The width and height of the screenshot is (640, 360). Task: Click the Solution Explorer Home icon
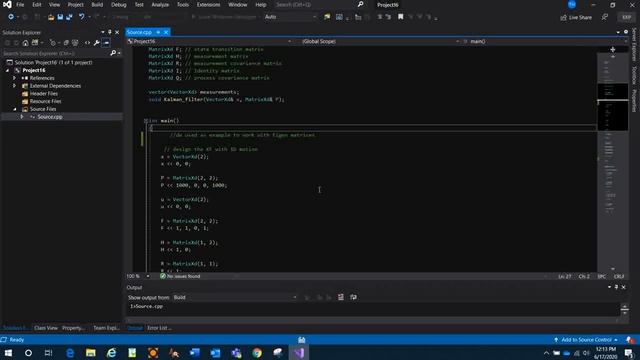pos(25,43)
